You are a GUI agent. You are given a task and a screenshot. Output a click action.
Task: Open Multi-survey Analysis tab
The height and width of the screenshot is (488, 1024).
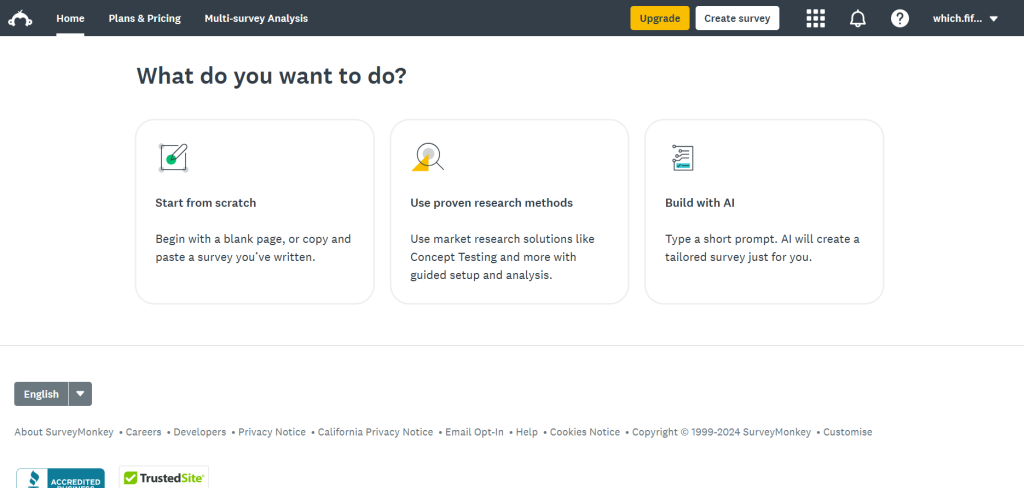pyautogui.click(x=256, y=18)
